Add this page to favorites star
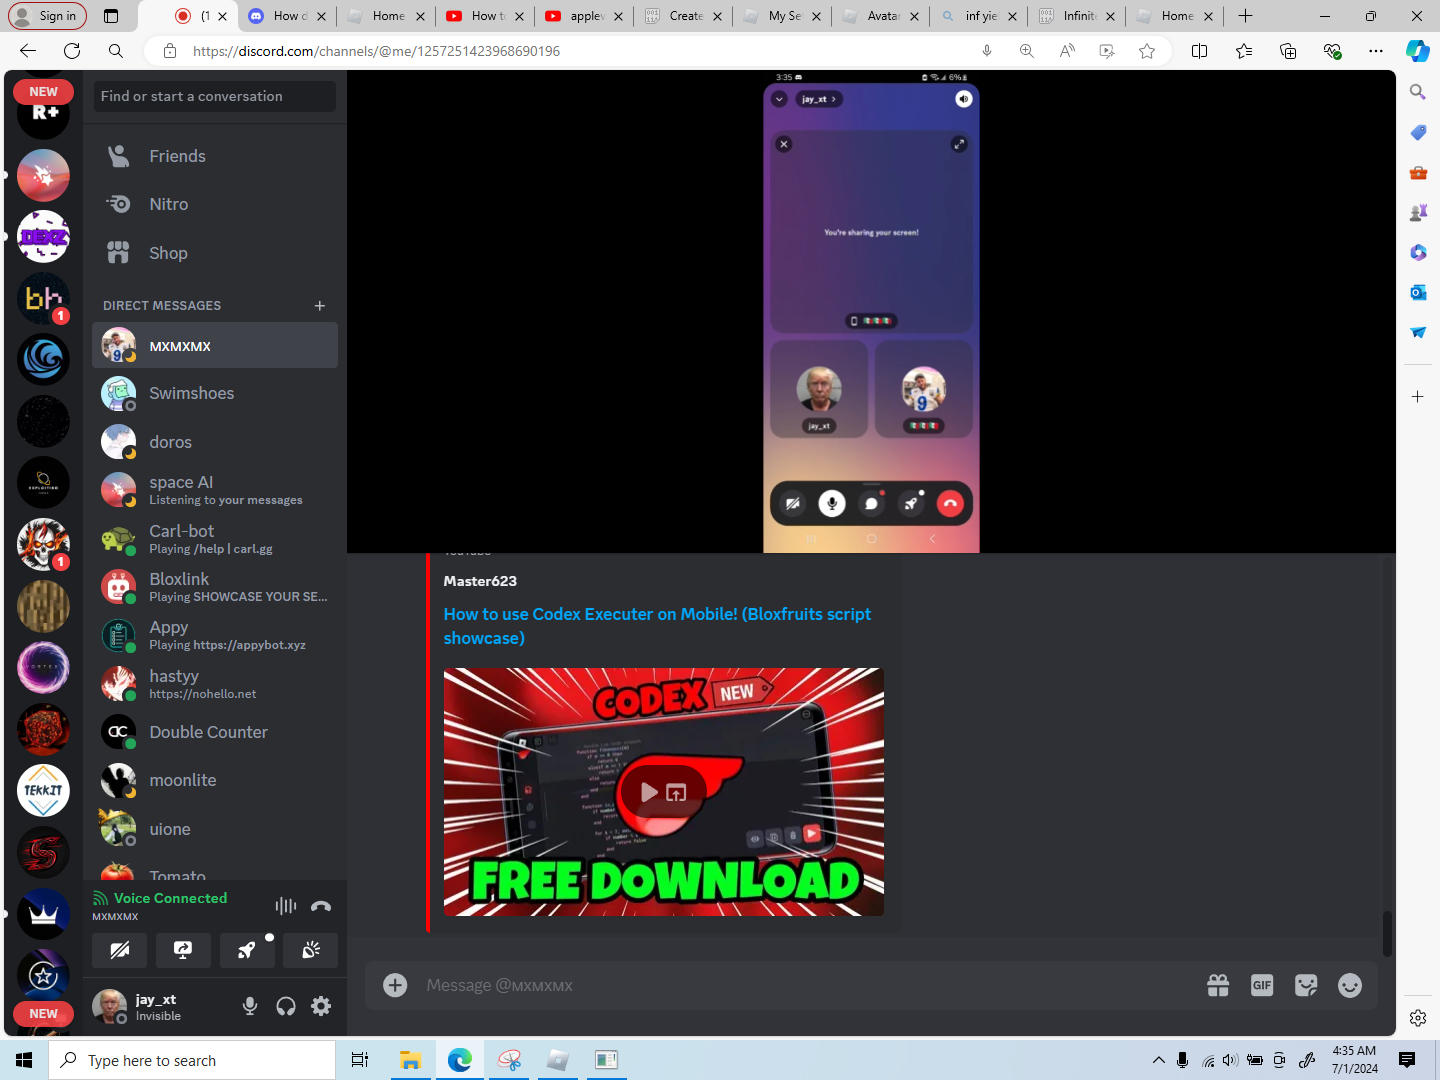 pos(1147,51)
